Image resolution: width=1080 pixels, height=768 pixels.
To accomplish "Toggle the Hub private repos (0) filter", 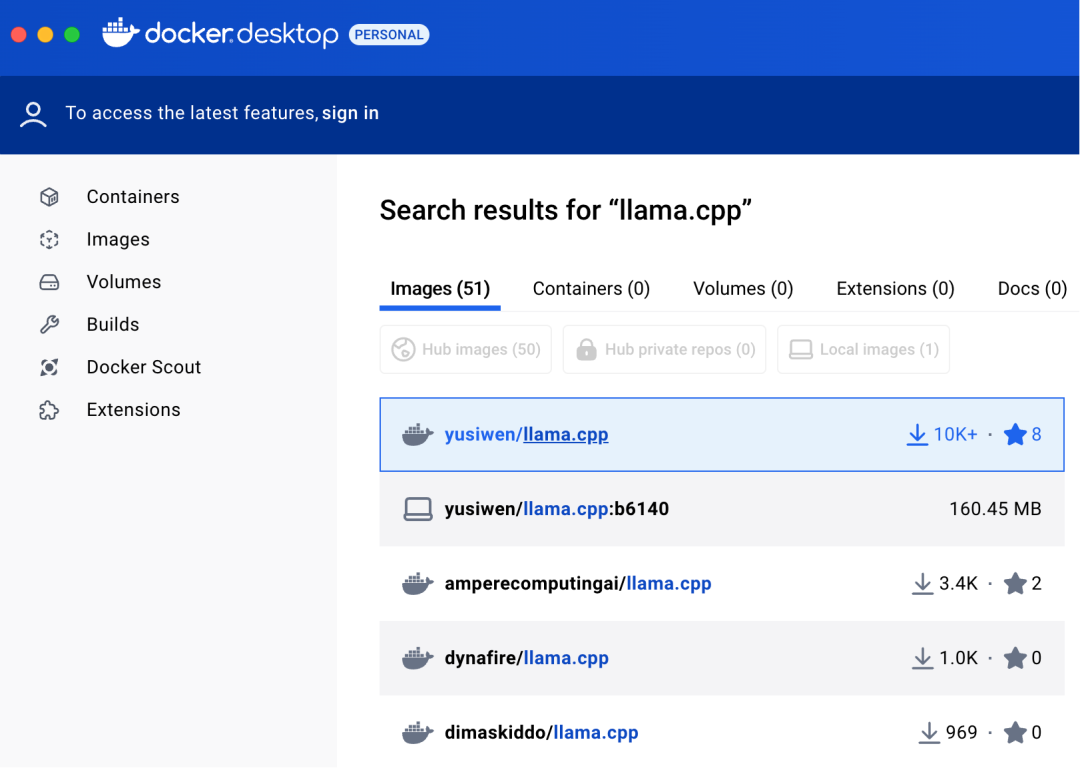I will point(664,349).
